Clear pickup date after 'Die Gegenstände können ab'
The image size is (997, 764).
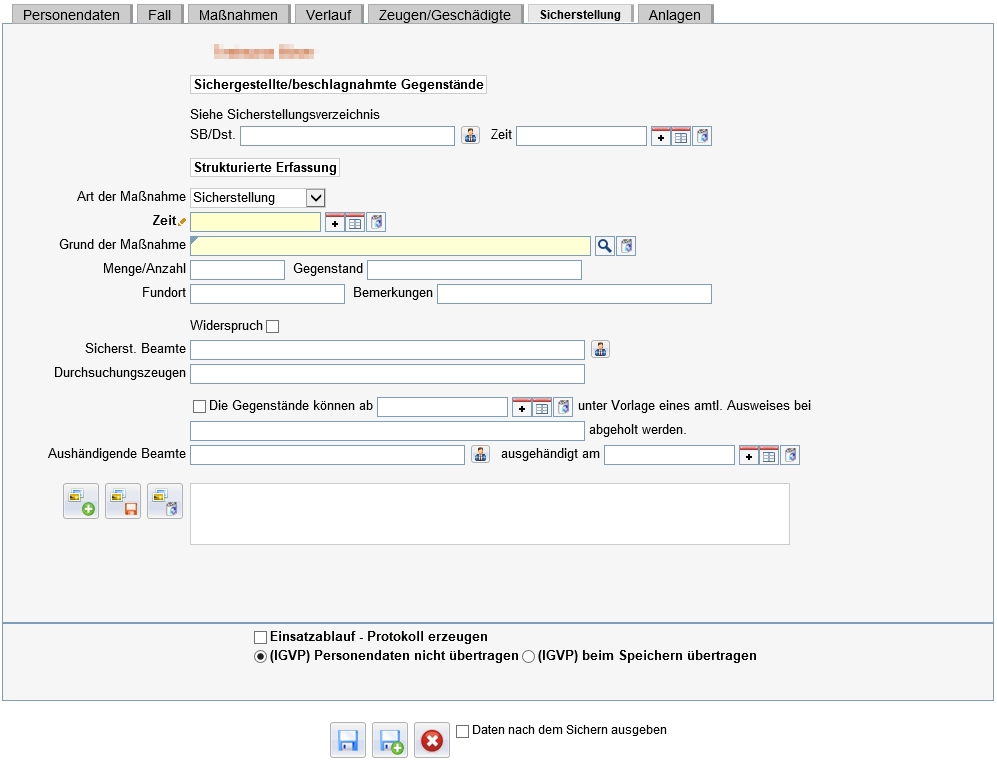click(x=563, y=407)
